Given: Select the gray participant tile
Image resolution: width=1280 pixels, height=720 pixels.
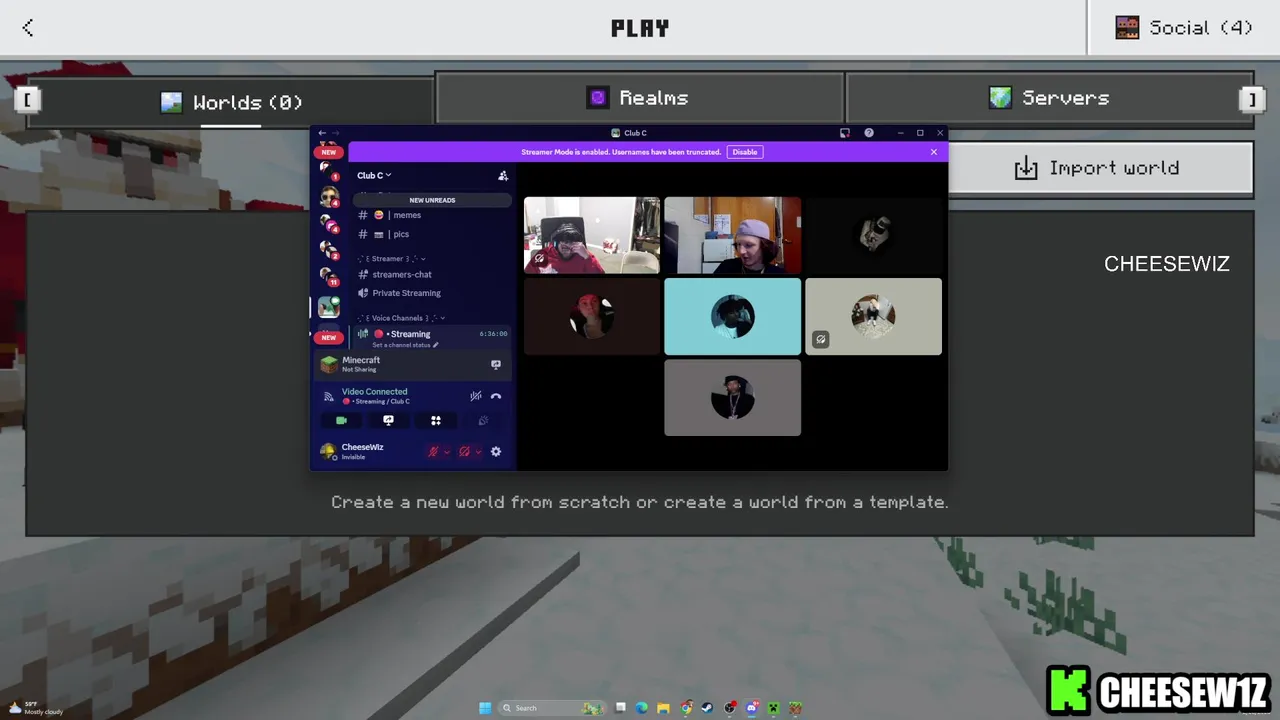Looking at the screenshot, I should coord(732,398).
